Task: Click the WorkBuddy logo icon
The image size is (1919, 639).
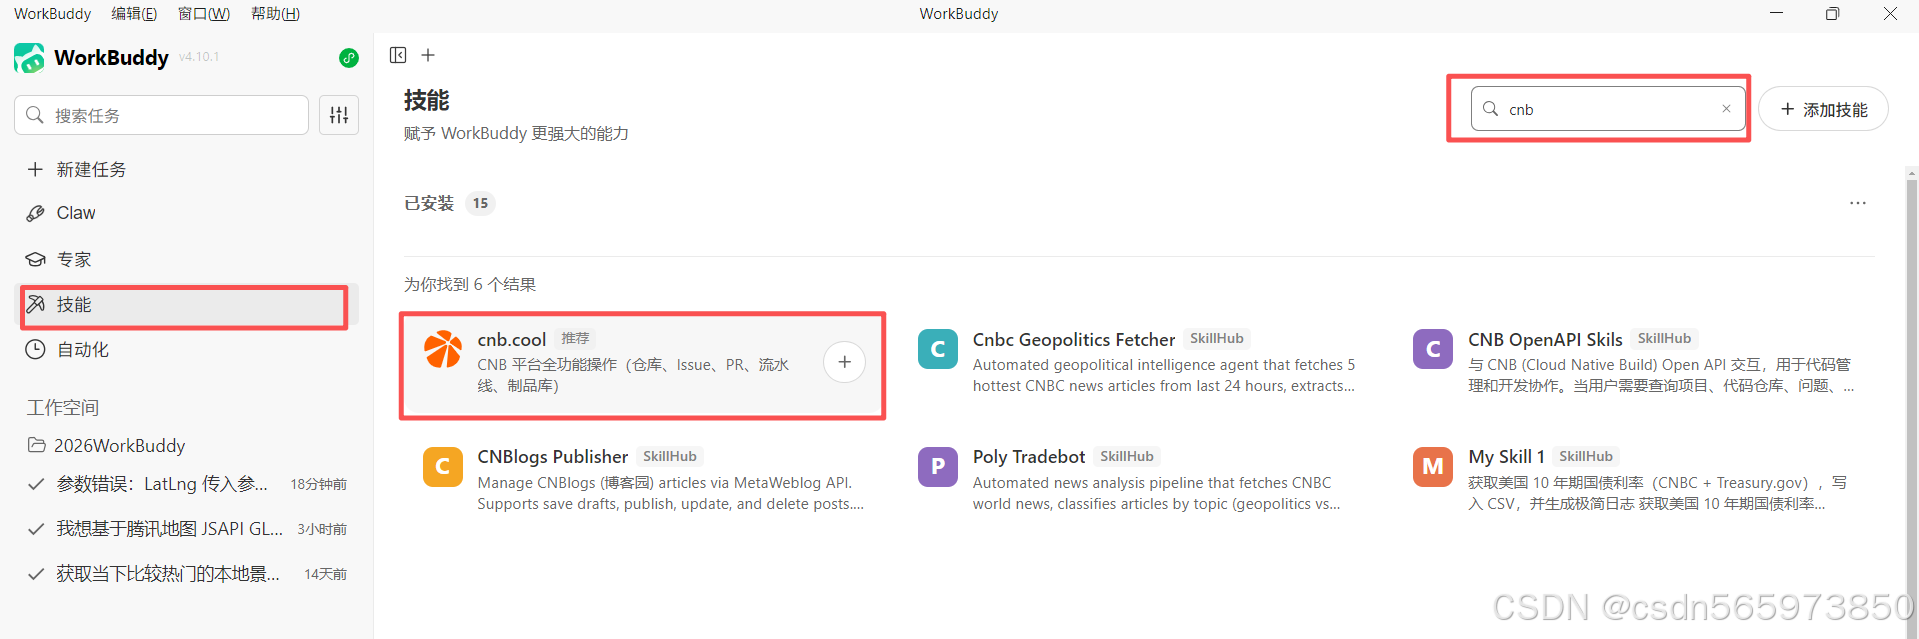Action: 29,58
